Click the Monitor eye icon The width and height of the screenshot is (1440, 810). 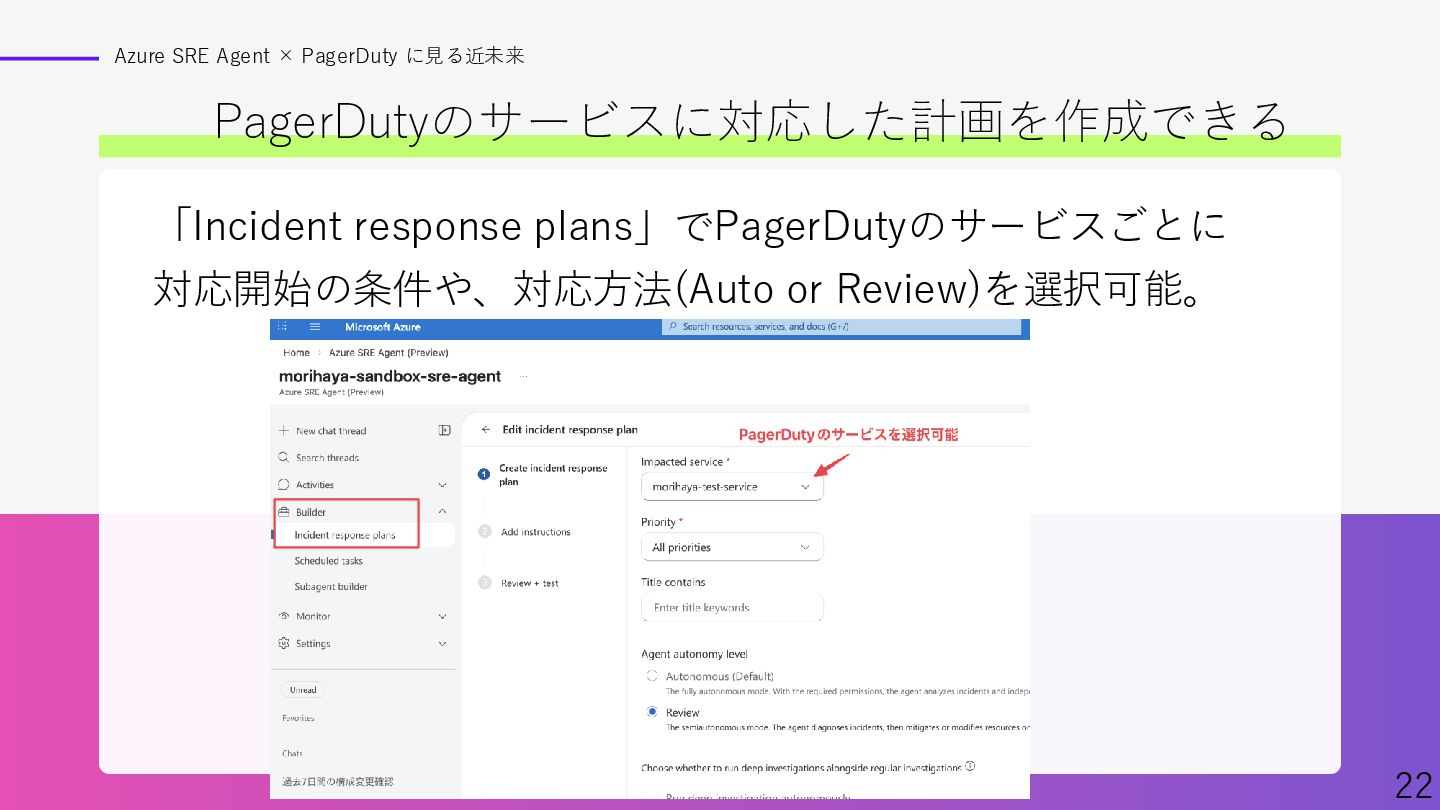[x=284, y=616]
